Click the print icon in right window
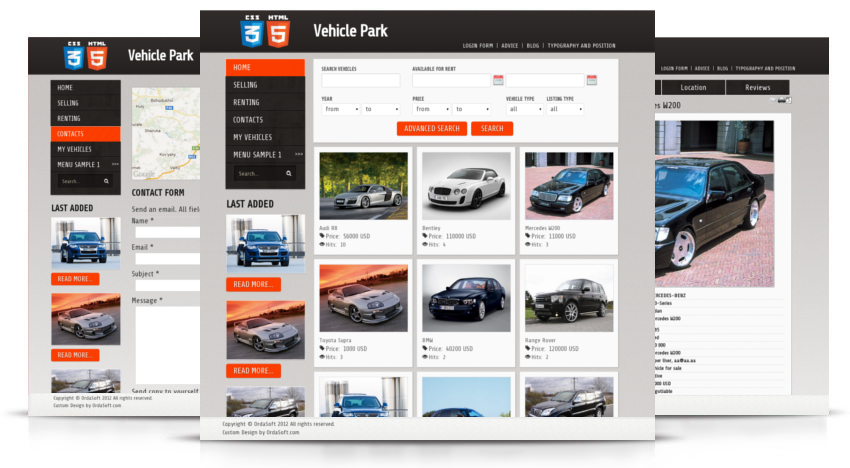Viewport: 850px width, 468px height. [x=781, y=100]
